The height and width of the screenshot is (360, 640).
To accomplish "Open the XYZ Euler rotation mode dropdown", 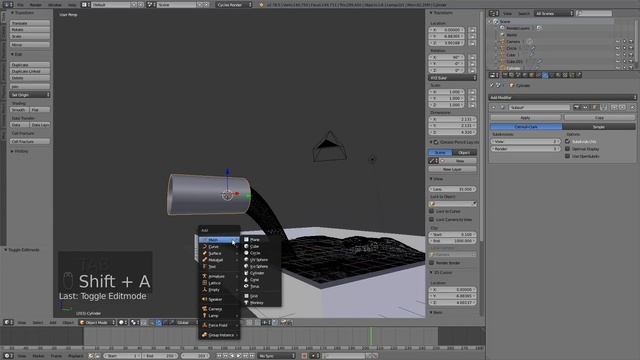I will coord(452,78).
